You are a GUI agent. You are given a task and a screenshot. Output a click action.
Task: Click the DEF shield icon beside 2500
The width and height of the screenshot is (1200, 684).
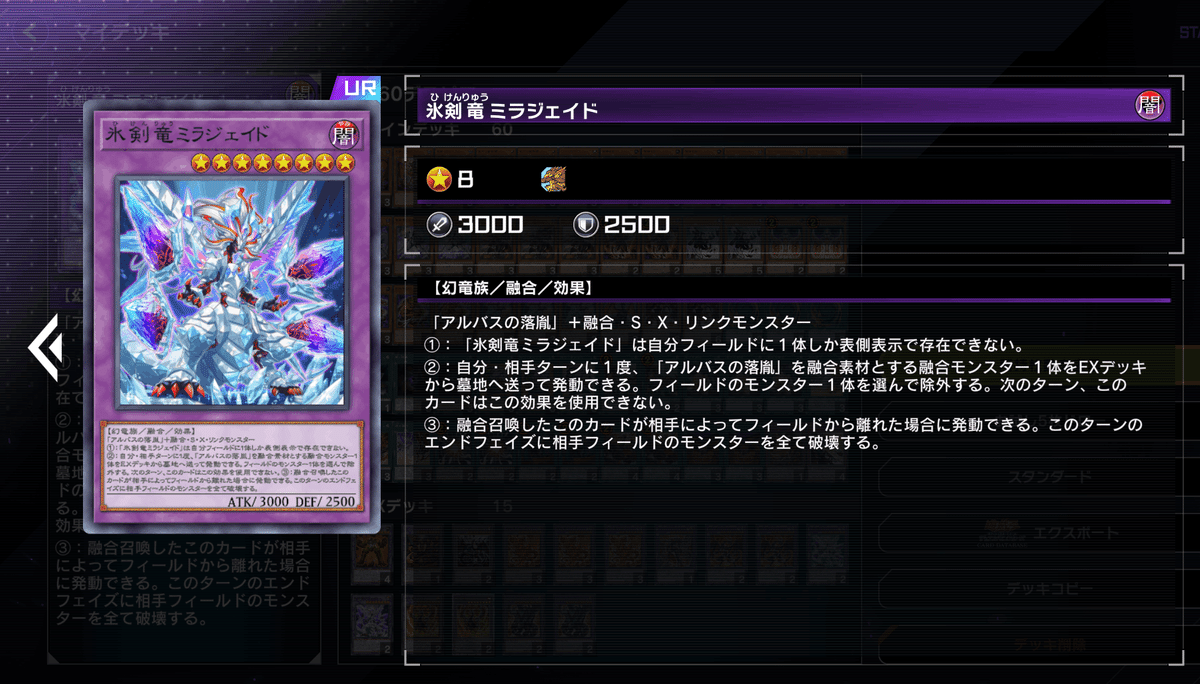585,224
